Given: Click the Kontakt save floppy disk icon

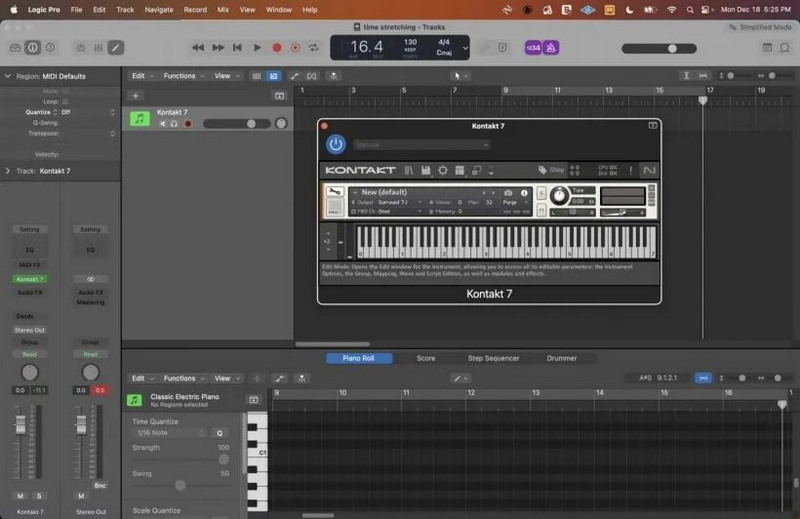Looking at the screenshot, I should tap(426, 171).
